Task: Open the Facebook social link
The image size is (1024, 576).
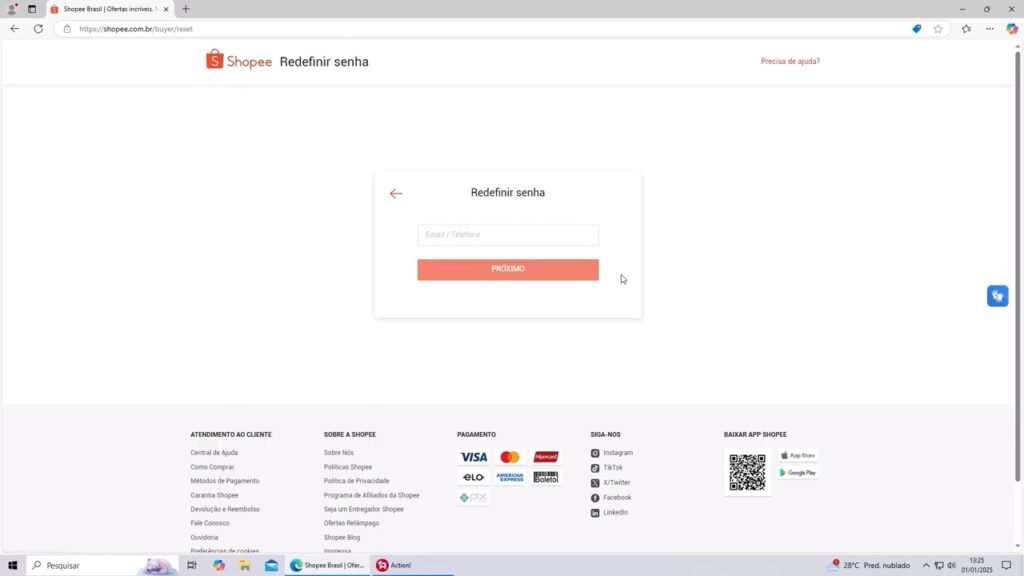Action: [611, 498]
